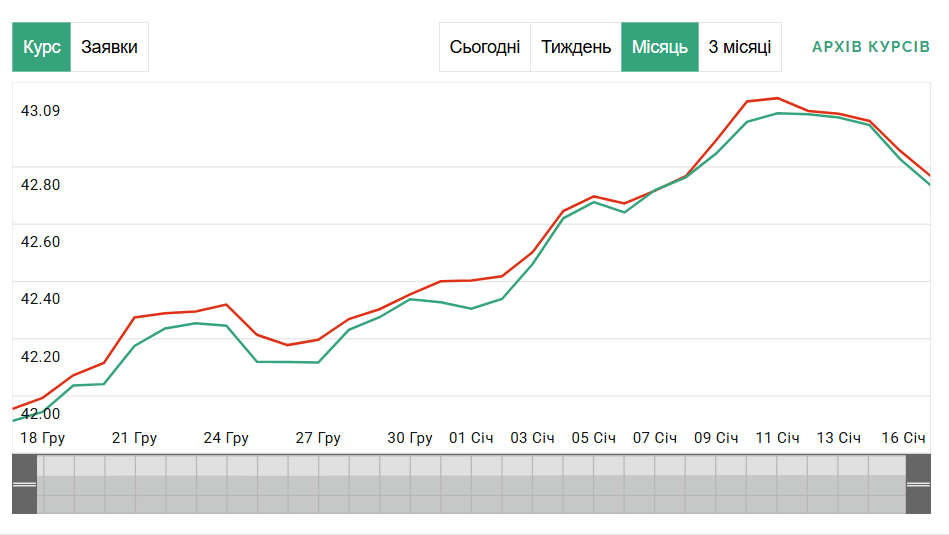Click the left grip handle of range scrollbar
Screen dimensions: 949x535
(24, 484)
